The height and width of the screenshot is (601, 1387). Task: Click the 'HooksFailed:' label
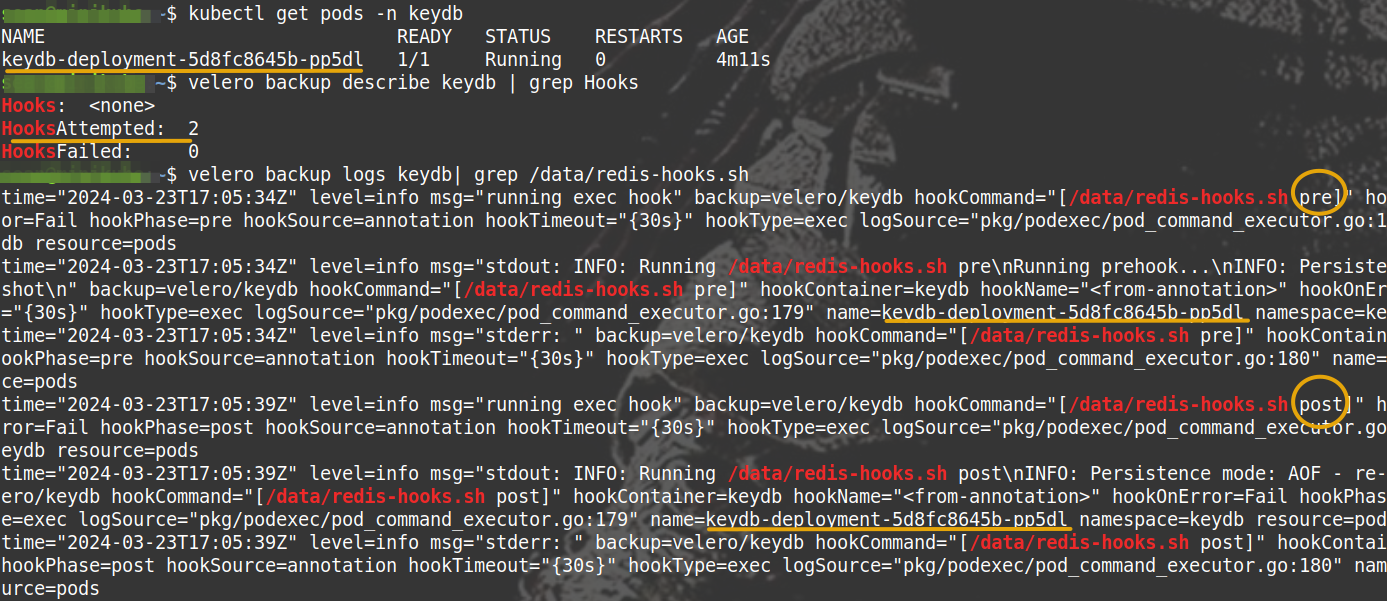[x=67, y=152]
